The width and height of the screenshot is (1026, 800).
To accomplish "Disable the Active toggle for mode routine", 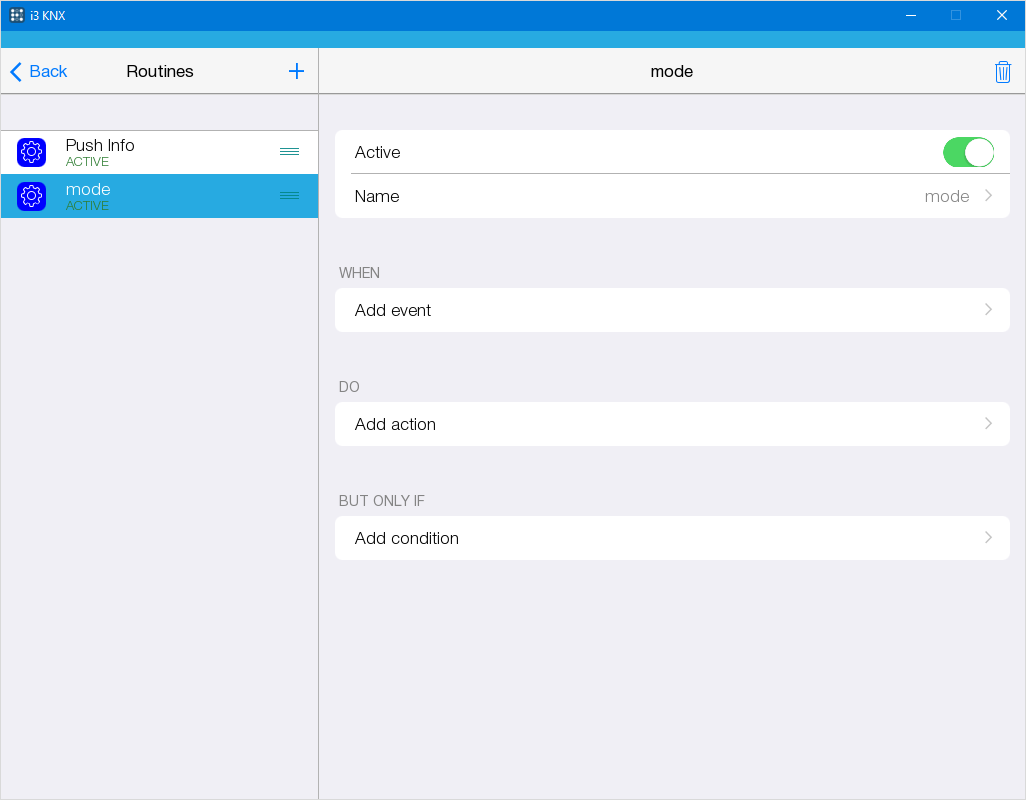I will (x=968, y=152).
